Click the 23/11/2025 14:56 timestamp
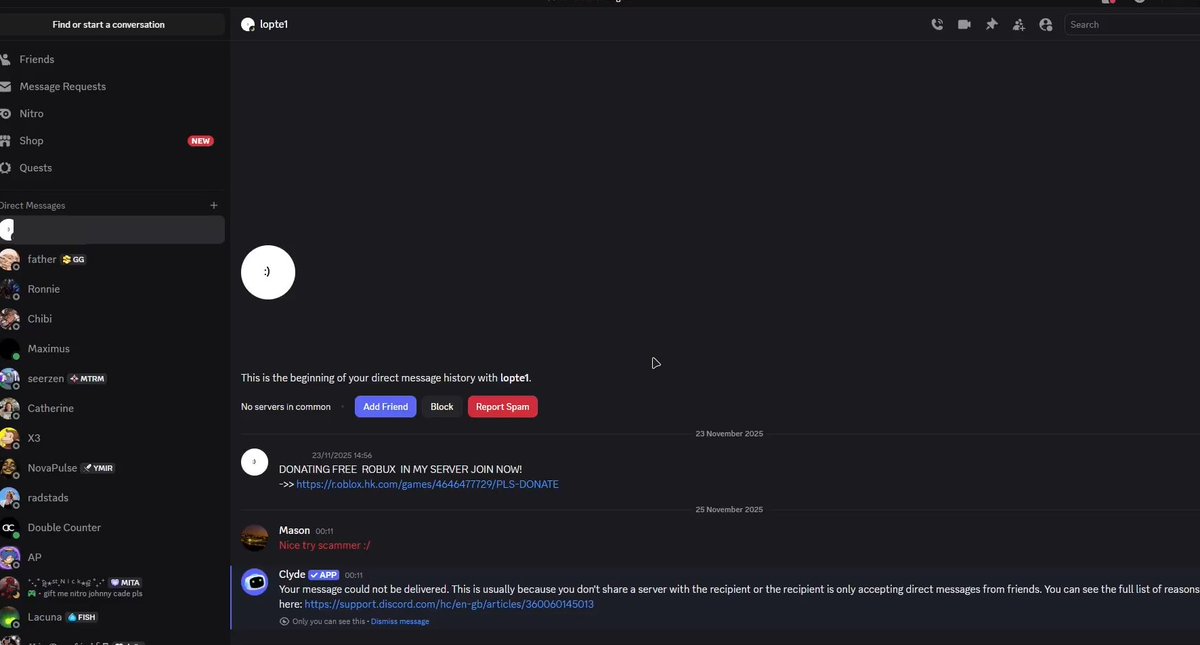 (x=342, y=455)
